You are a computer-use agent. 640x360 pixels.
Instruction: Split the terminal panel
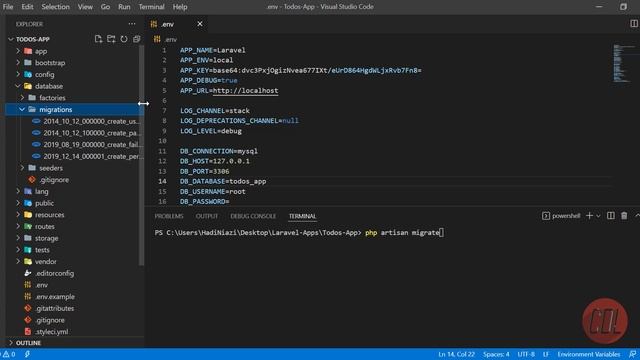[x=611, y=216]
